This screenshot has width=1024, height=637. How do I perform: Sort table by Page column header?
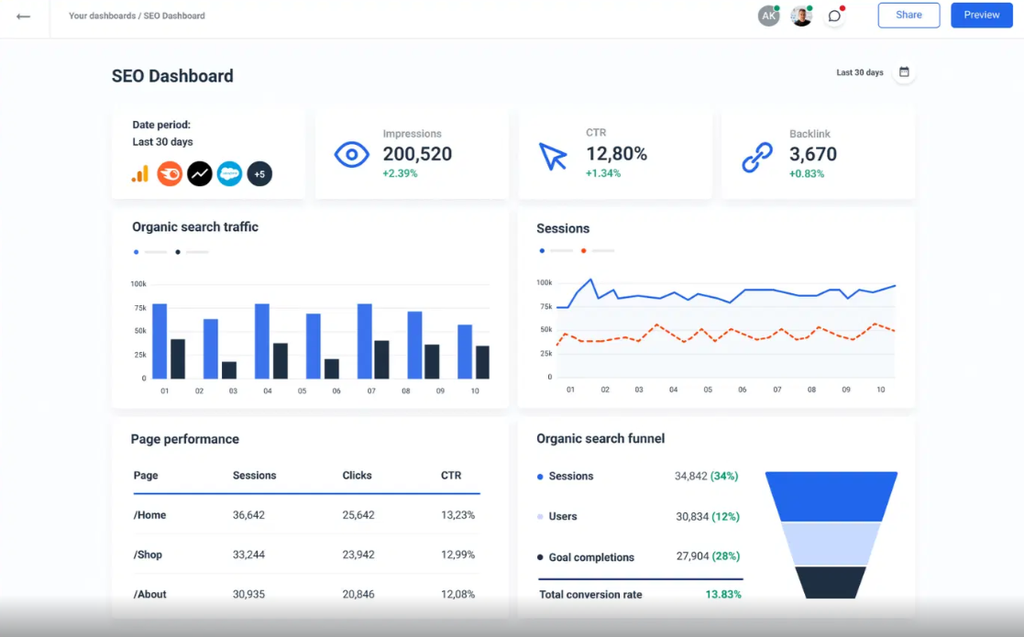[x=146, y=476]
